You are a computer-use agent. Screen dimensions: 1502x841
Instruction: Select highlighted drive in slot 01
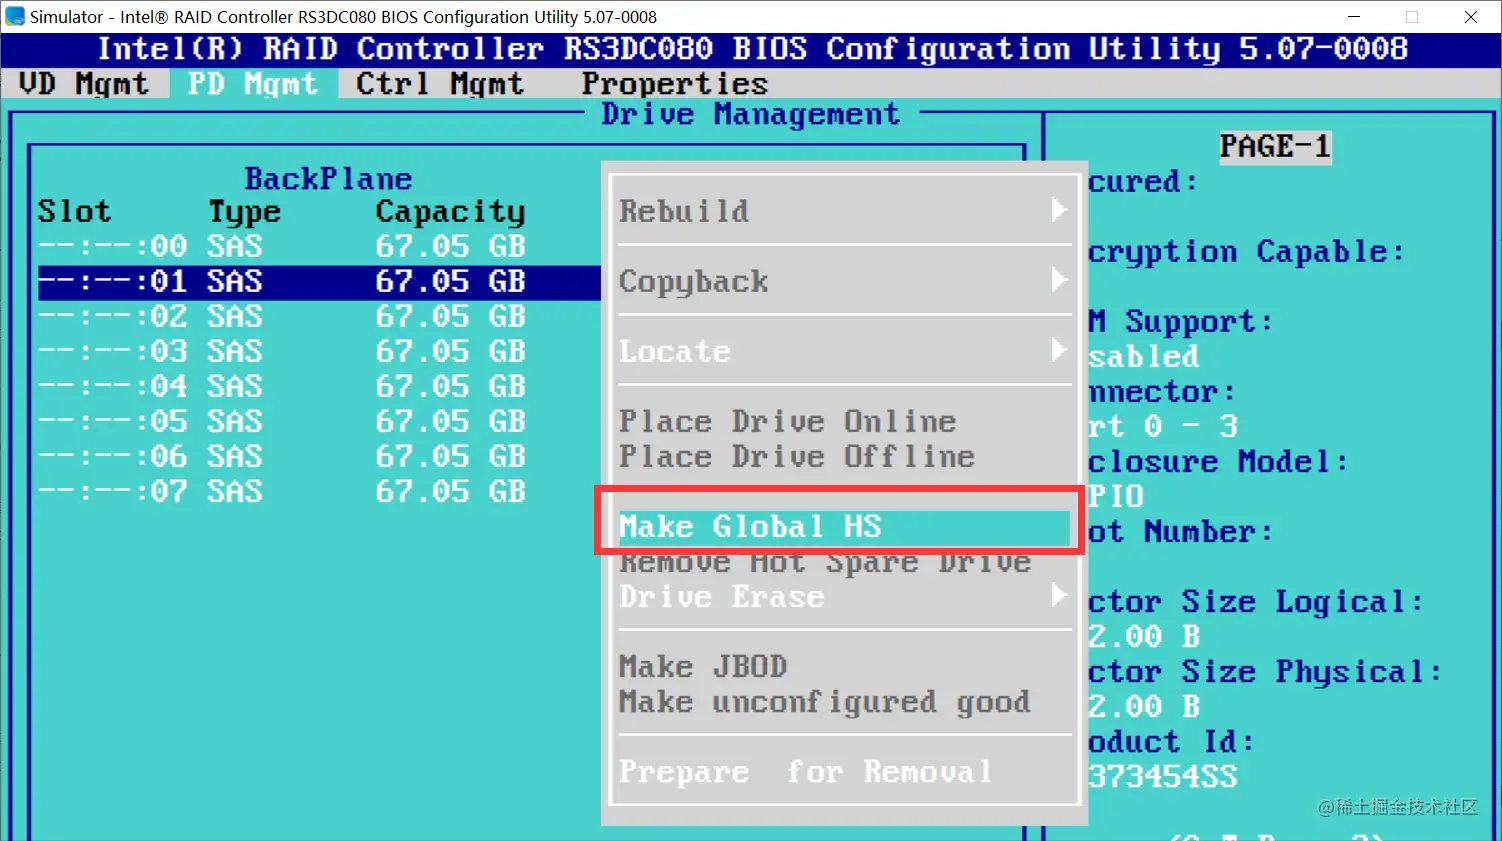pos(319,282)
